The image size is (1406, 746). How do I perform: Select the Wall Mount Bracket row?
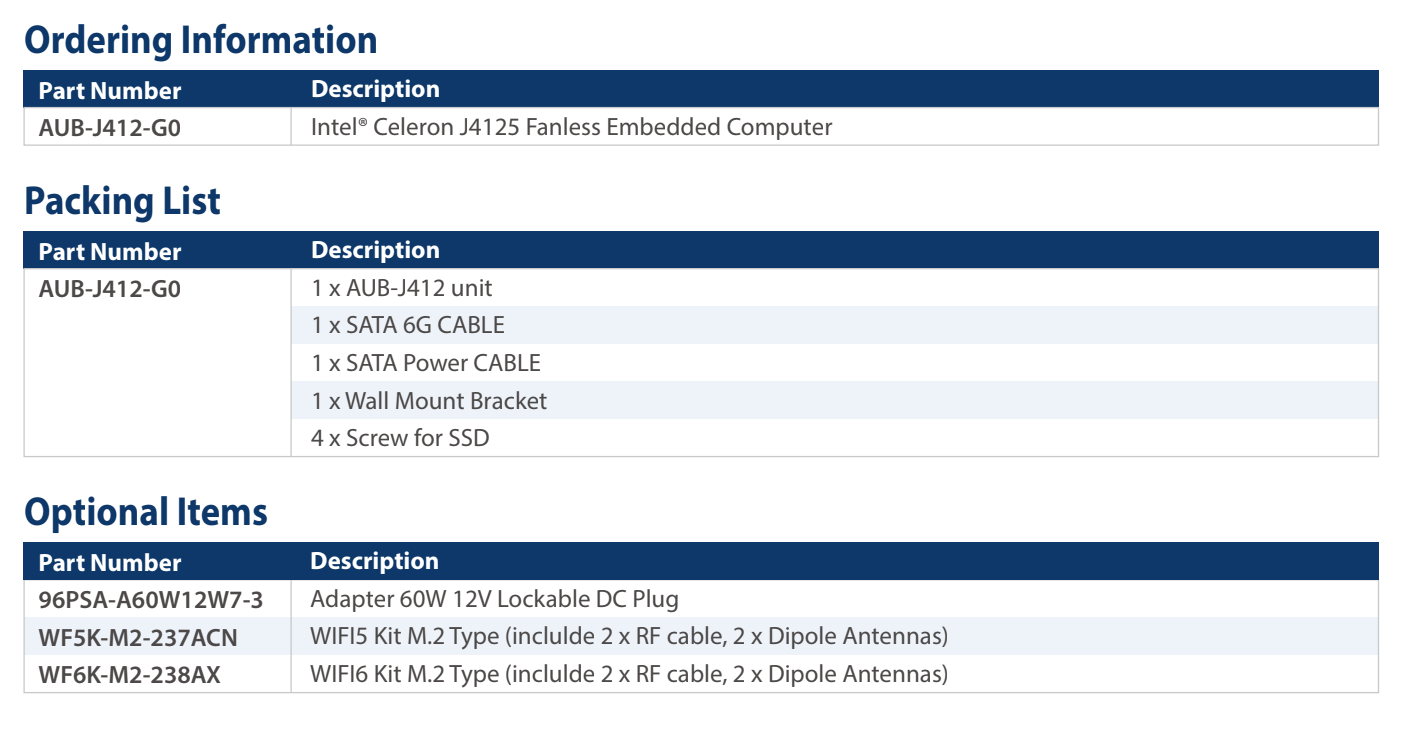[429, 401]
